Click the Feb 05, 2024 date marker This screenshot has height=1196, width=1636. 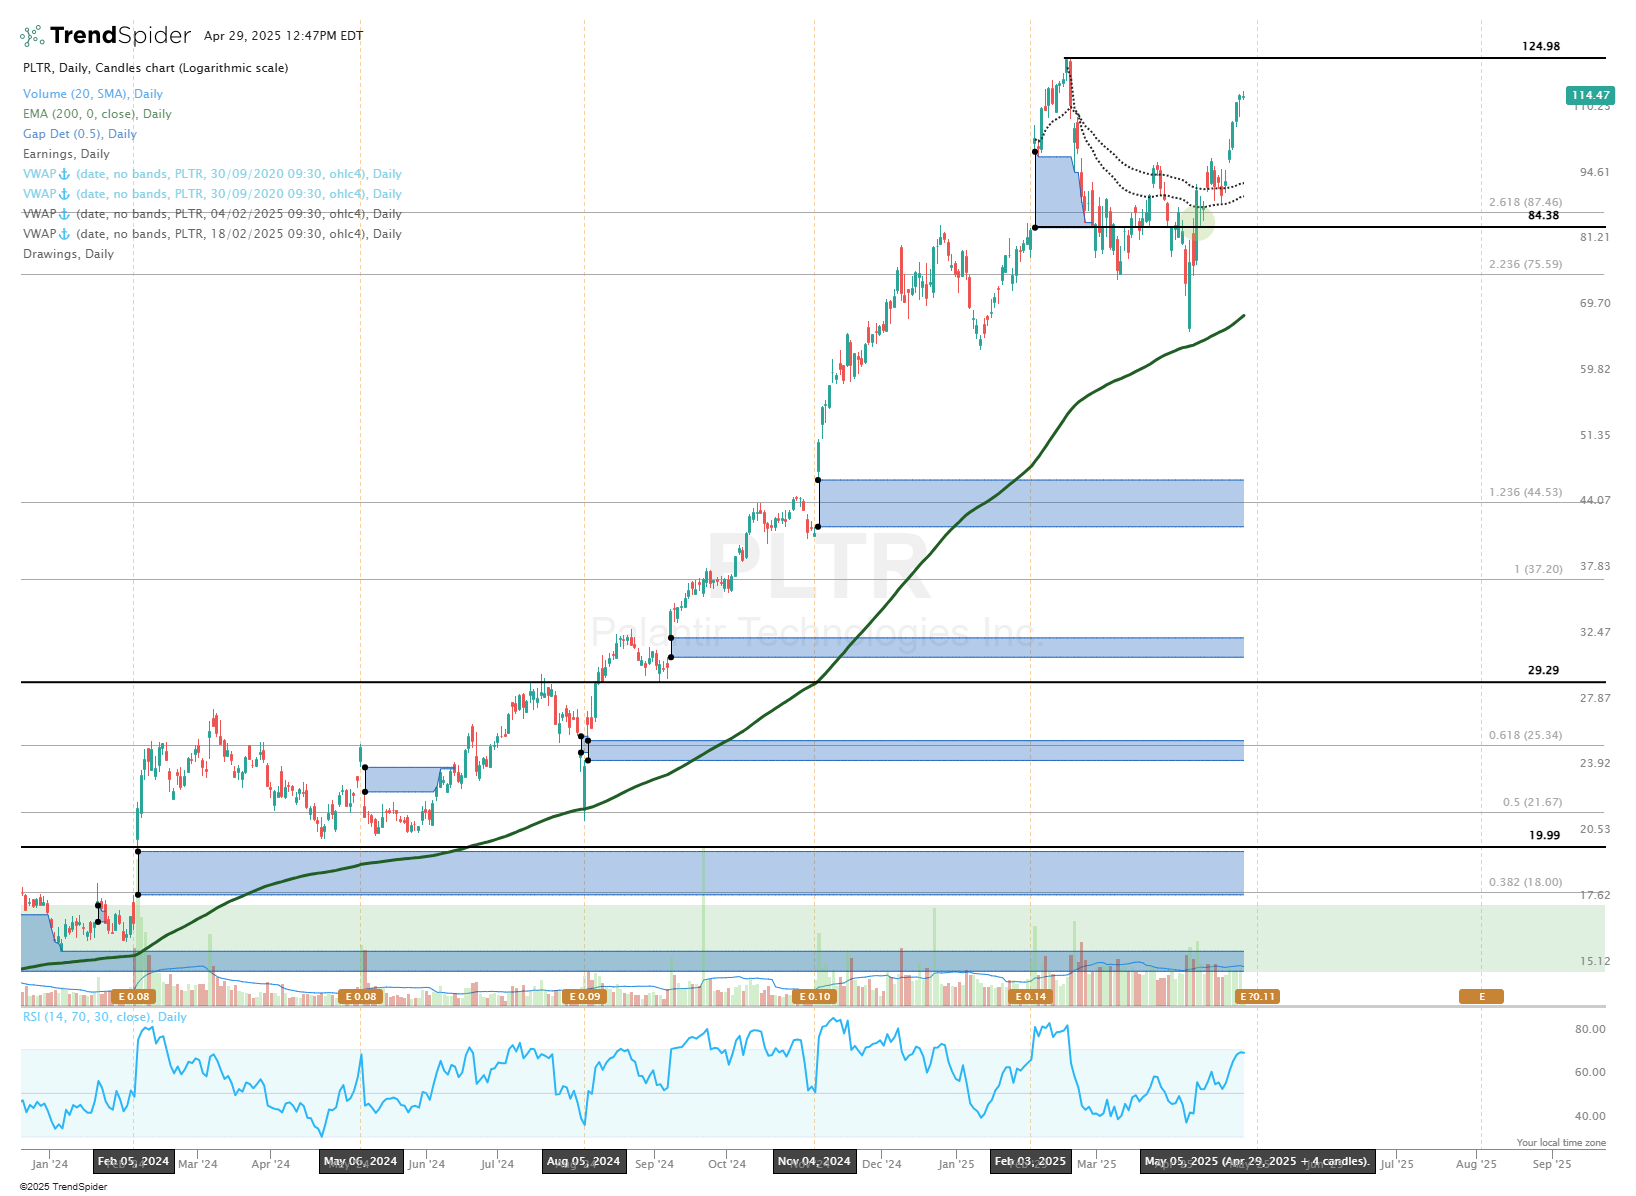pyautogui.click(x=134, y=1162)
